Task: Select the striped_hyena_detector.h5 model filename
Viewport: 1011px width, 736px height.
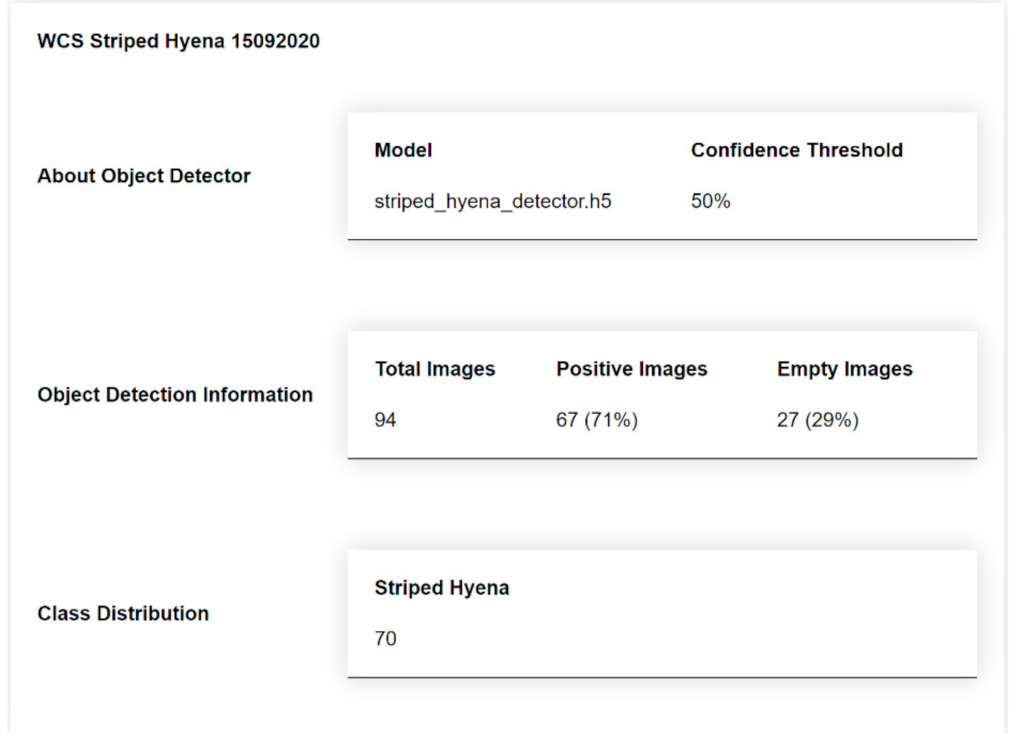Action: [492, 201]
